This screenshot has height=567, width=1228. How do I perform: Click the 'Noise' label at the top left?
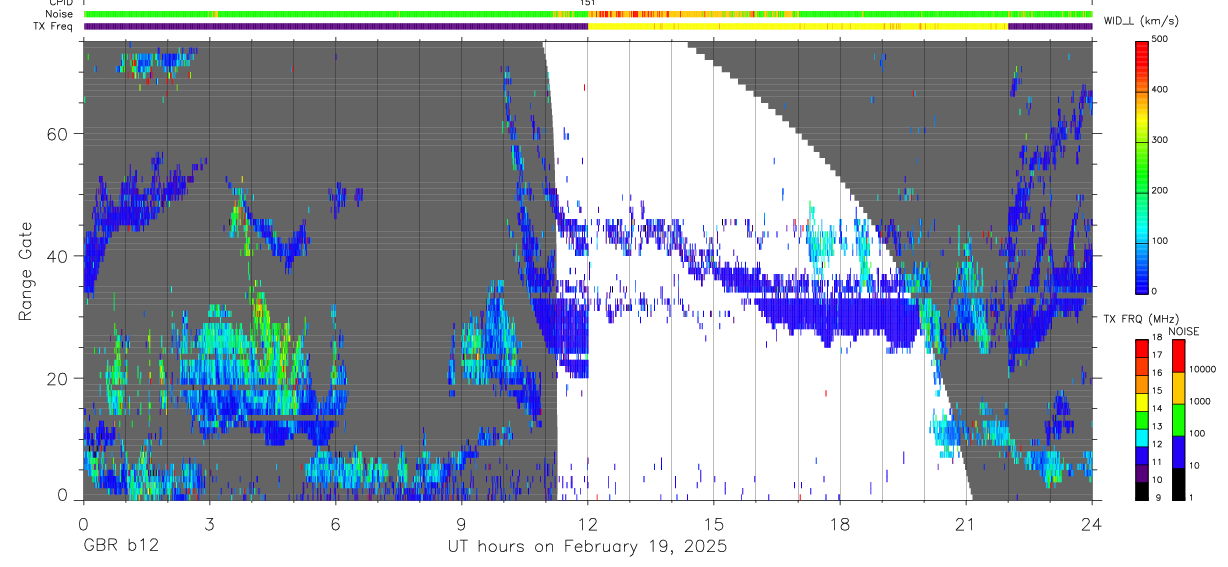tap(58, 14)
